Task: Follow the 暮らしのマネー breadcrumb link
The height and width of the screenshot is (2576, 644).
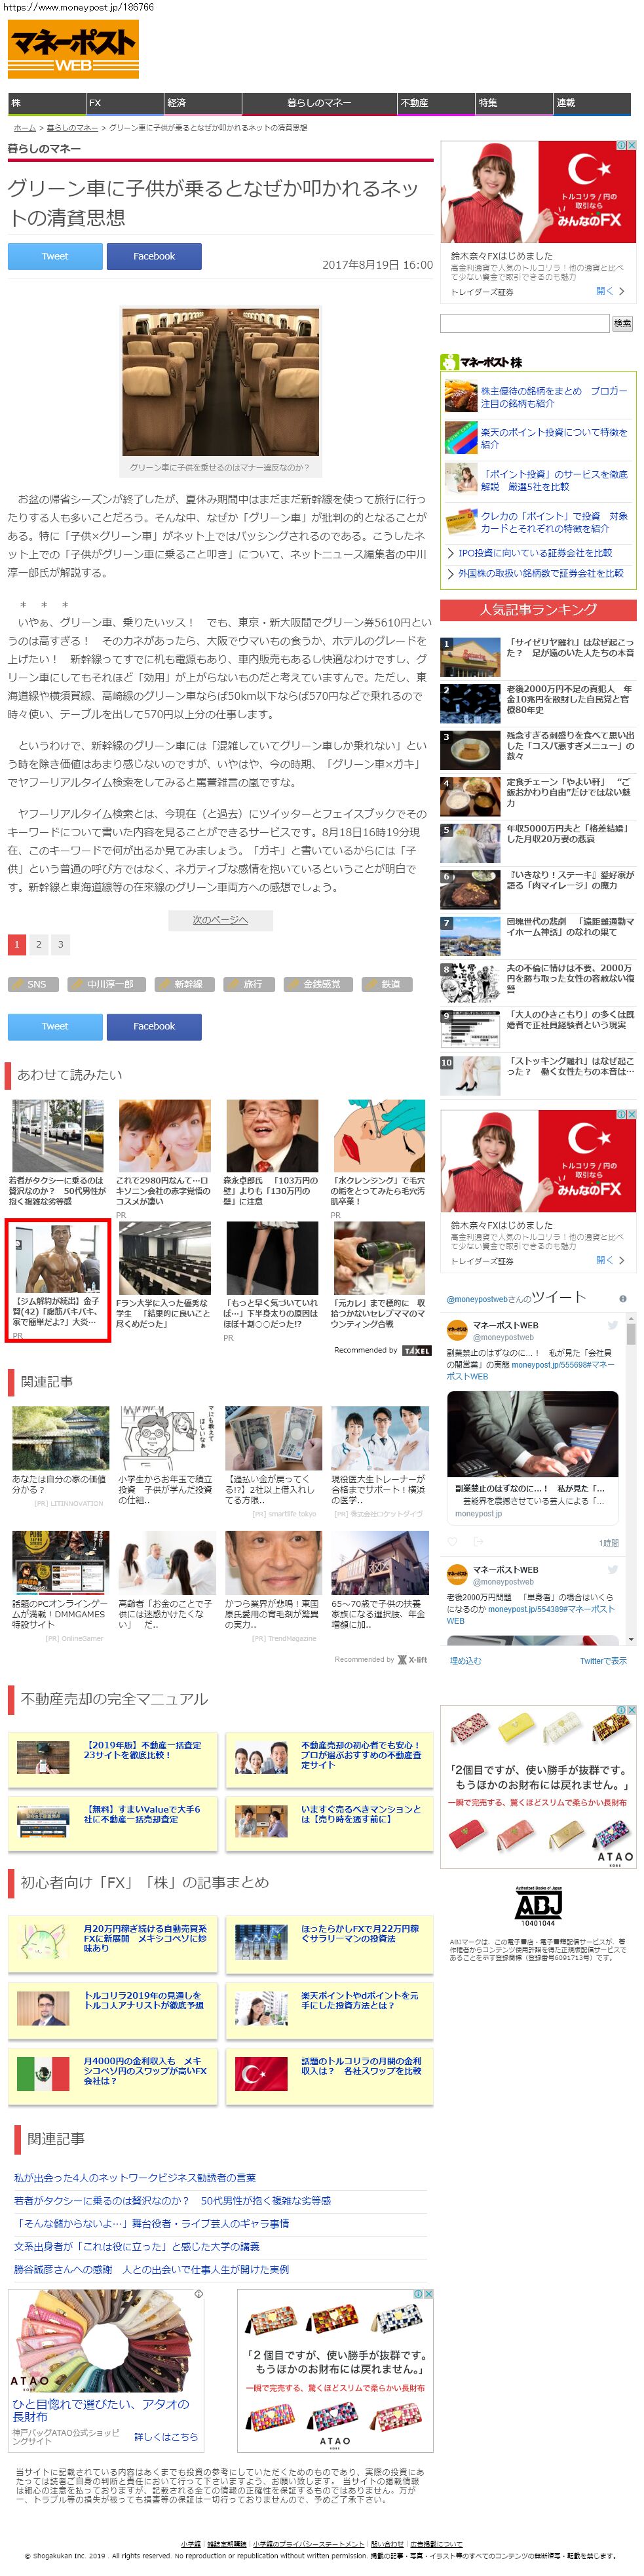Action: (x=72, y=128)
